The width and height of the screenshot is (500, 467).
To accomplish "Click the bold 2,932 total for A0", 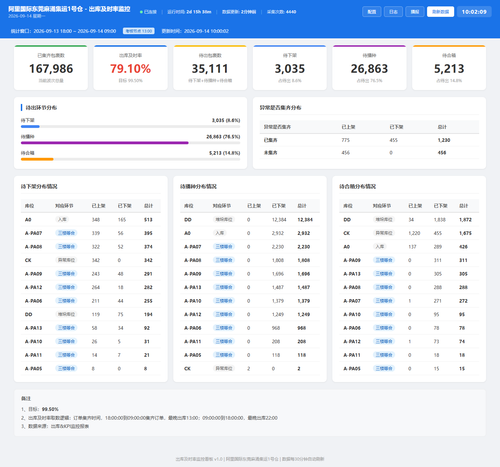I will pyautogui.click(x=304, y=233).
